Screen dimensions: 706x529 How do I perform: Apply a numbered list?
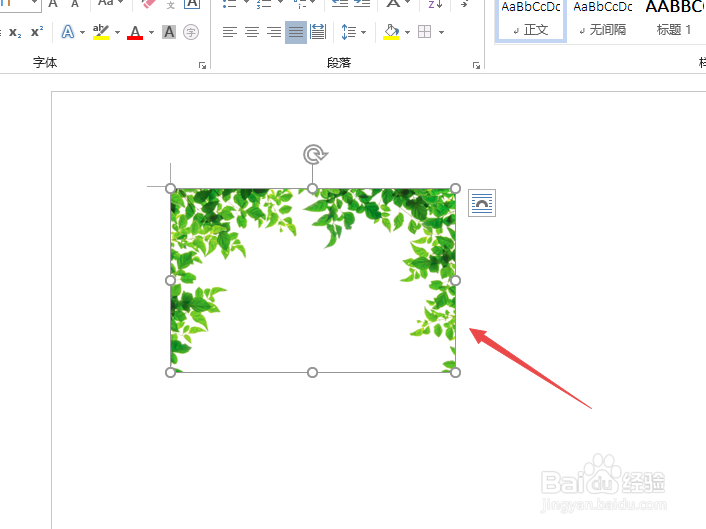point(264,4)
